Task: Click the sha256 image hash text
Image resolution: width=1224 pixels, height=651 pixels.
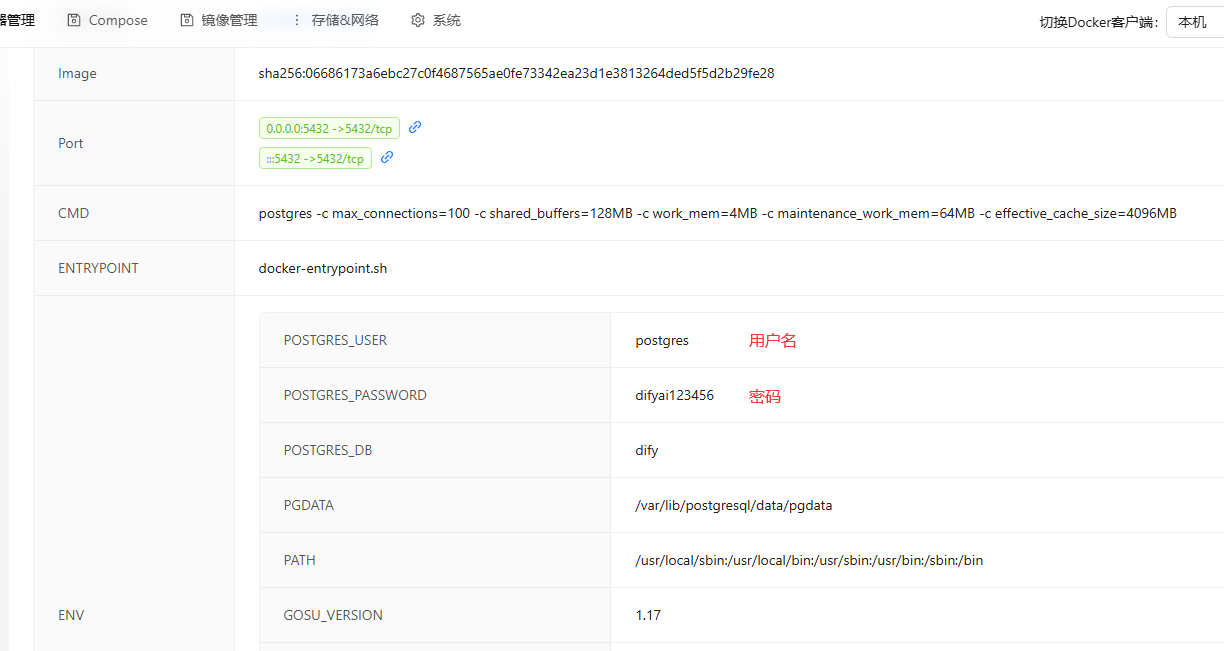Action: pyautogui.click(x=516, y=73)
